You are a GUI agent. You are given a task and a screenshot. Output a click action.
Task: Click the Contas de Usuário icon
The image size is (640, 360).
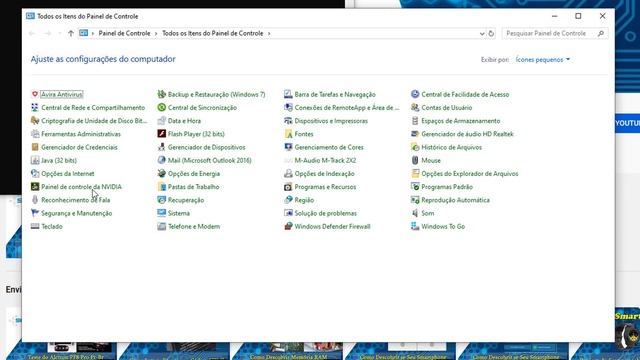tap(415, 107)
